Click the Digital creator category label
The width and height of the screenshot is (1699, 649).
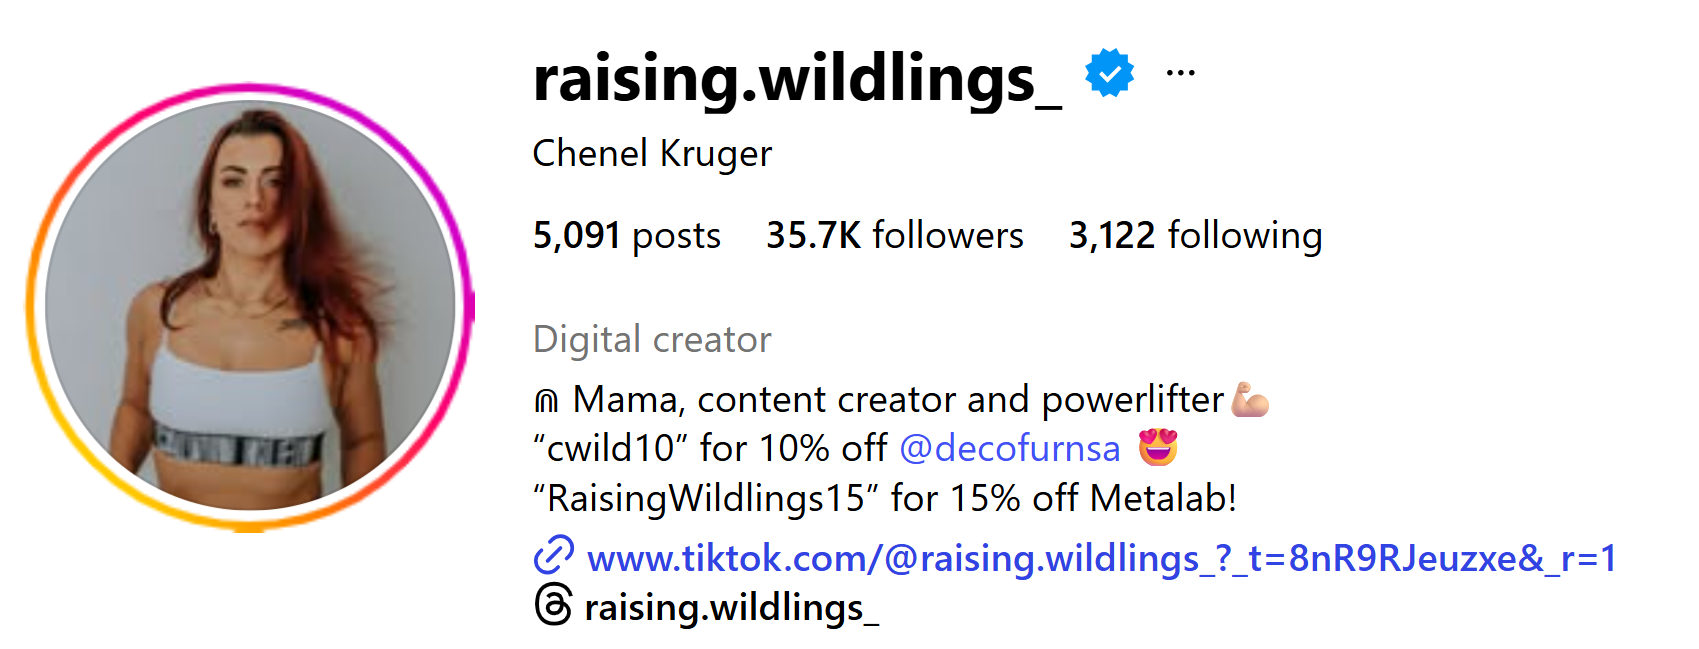[x=652, y=340]
